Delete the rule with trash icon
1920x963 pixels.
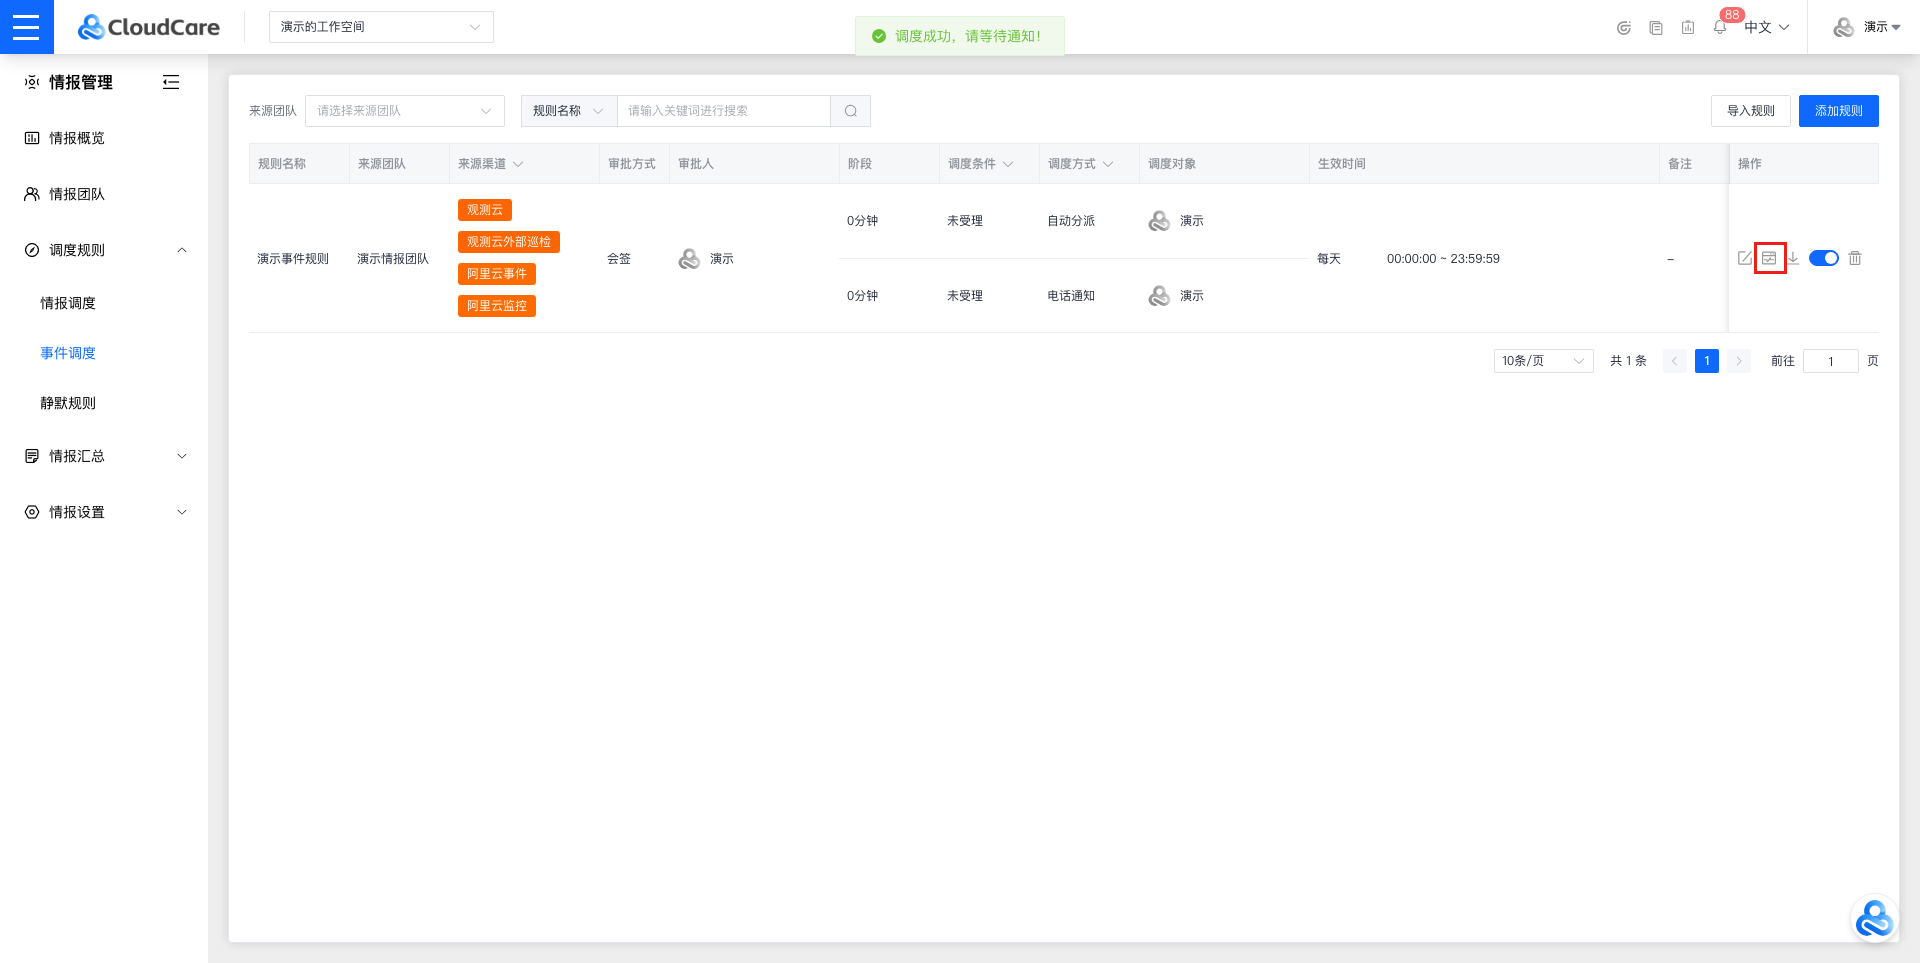(x=1855, y=258)
